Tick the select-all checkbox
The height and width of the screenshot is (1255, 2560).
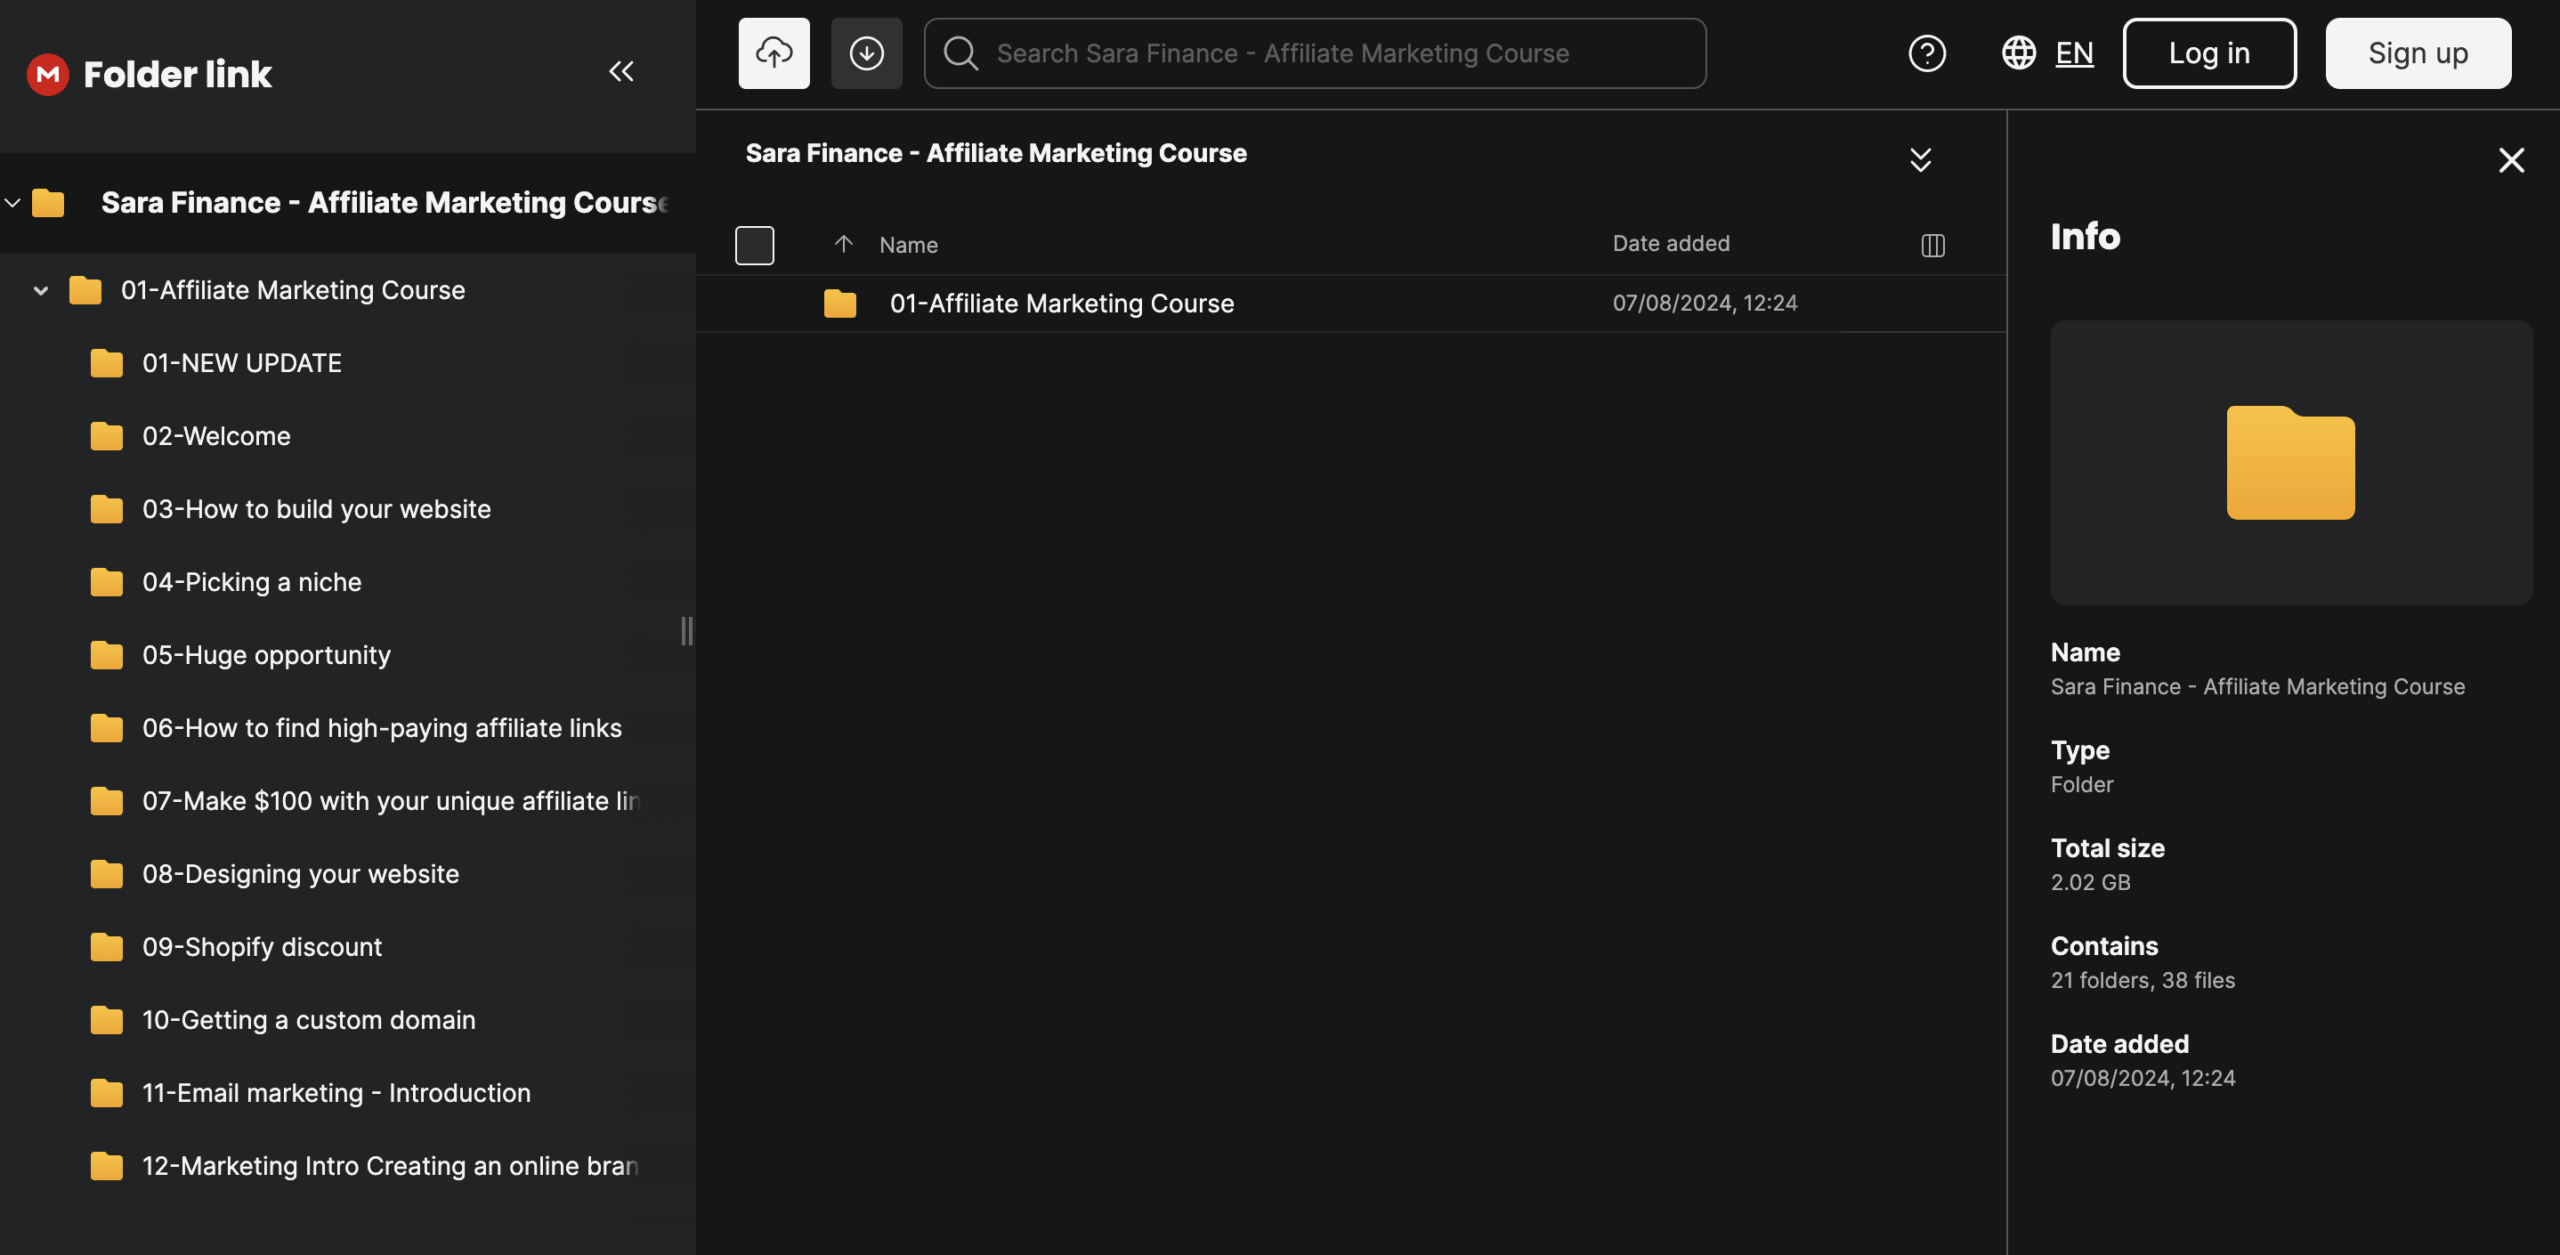tap(754, 245)
